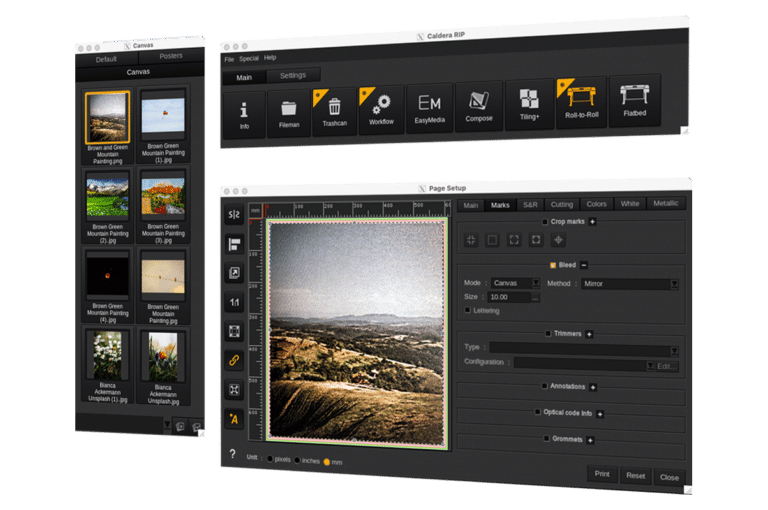Select inches as the unit
This screenshot has height=510, width=768.
(x=298, y=460)
